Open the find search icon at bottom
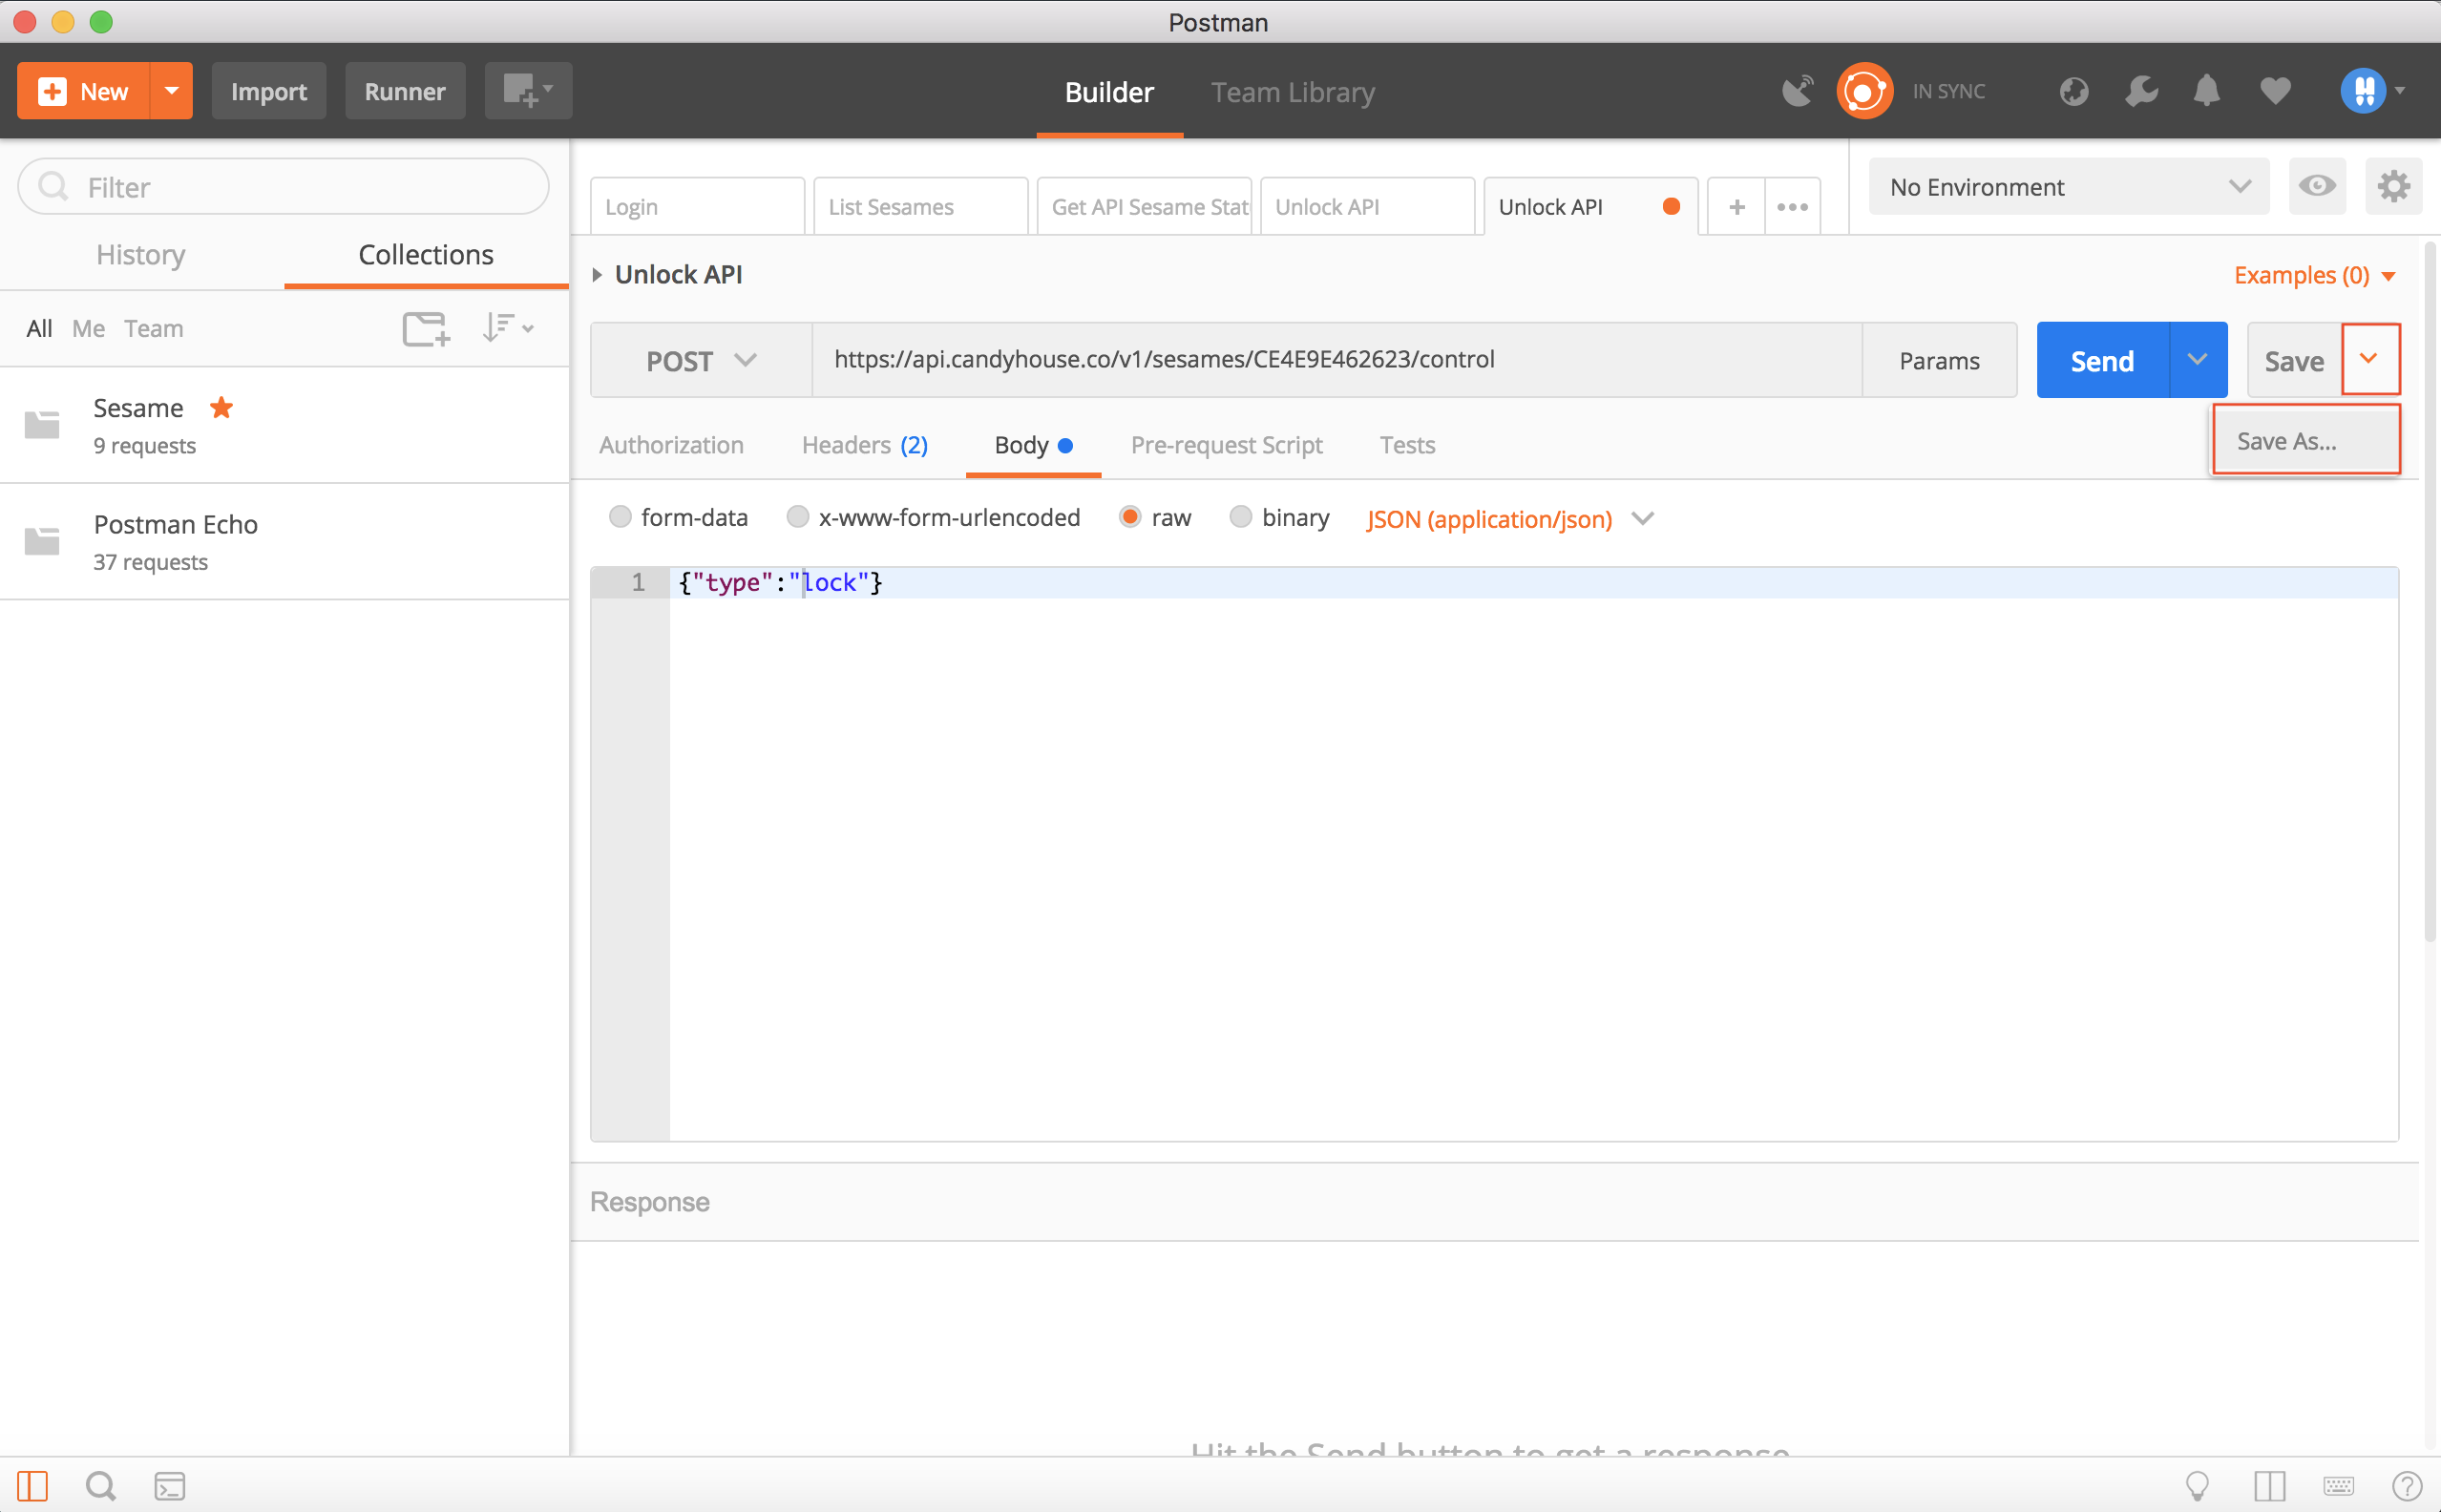 coord(100,1485)
